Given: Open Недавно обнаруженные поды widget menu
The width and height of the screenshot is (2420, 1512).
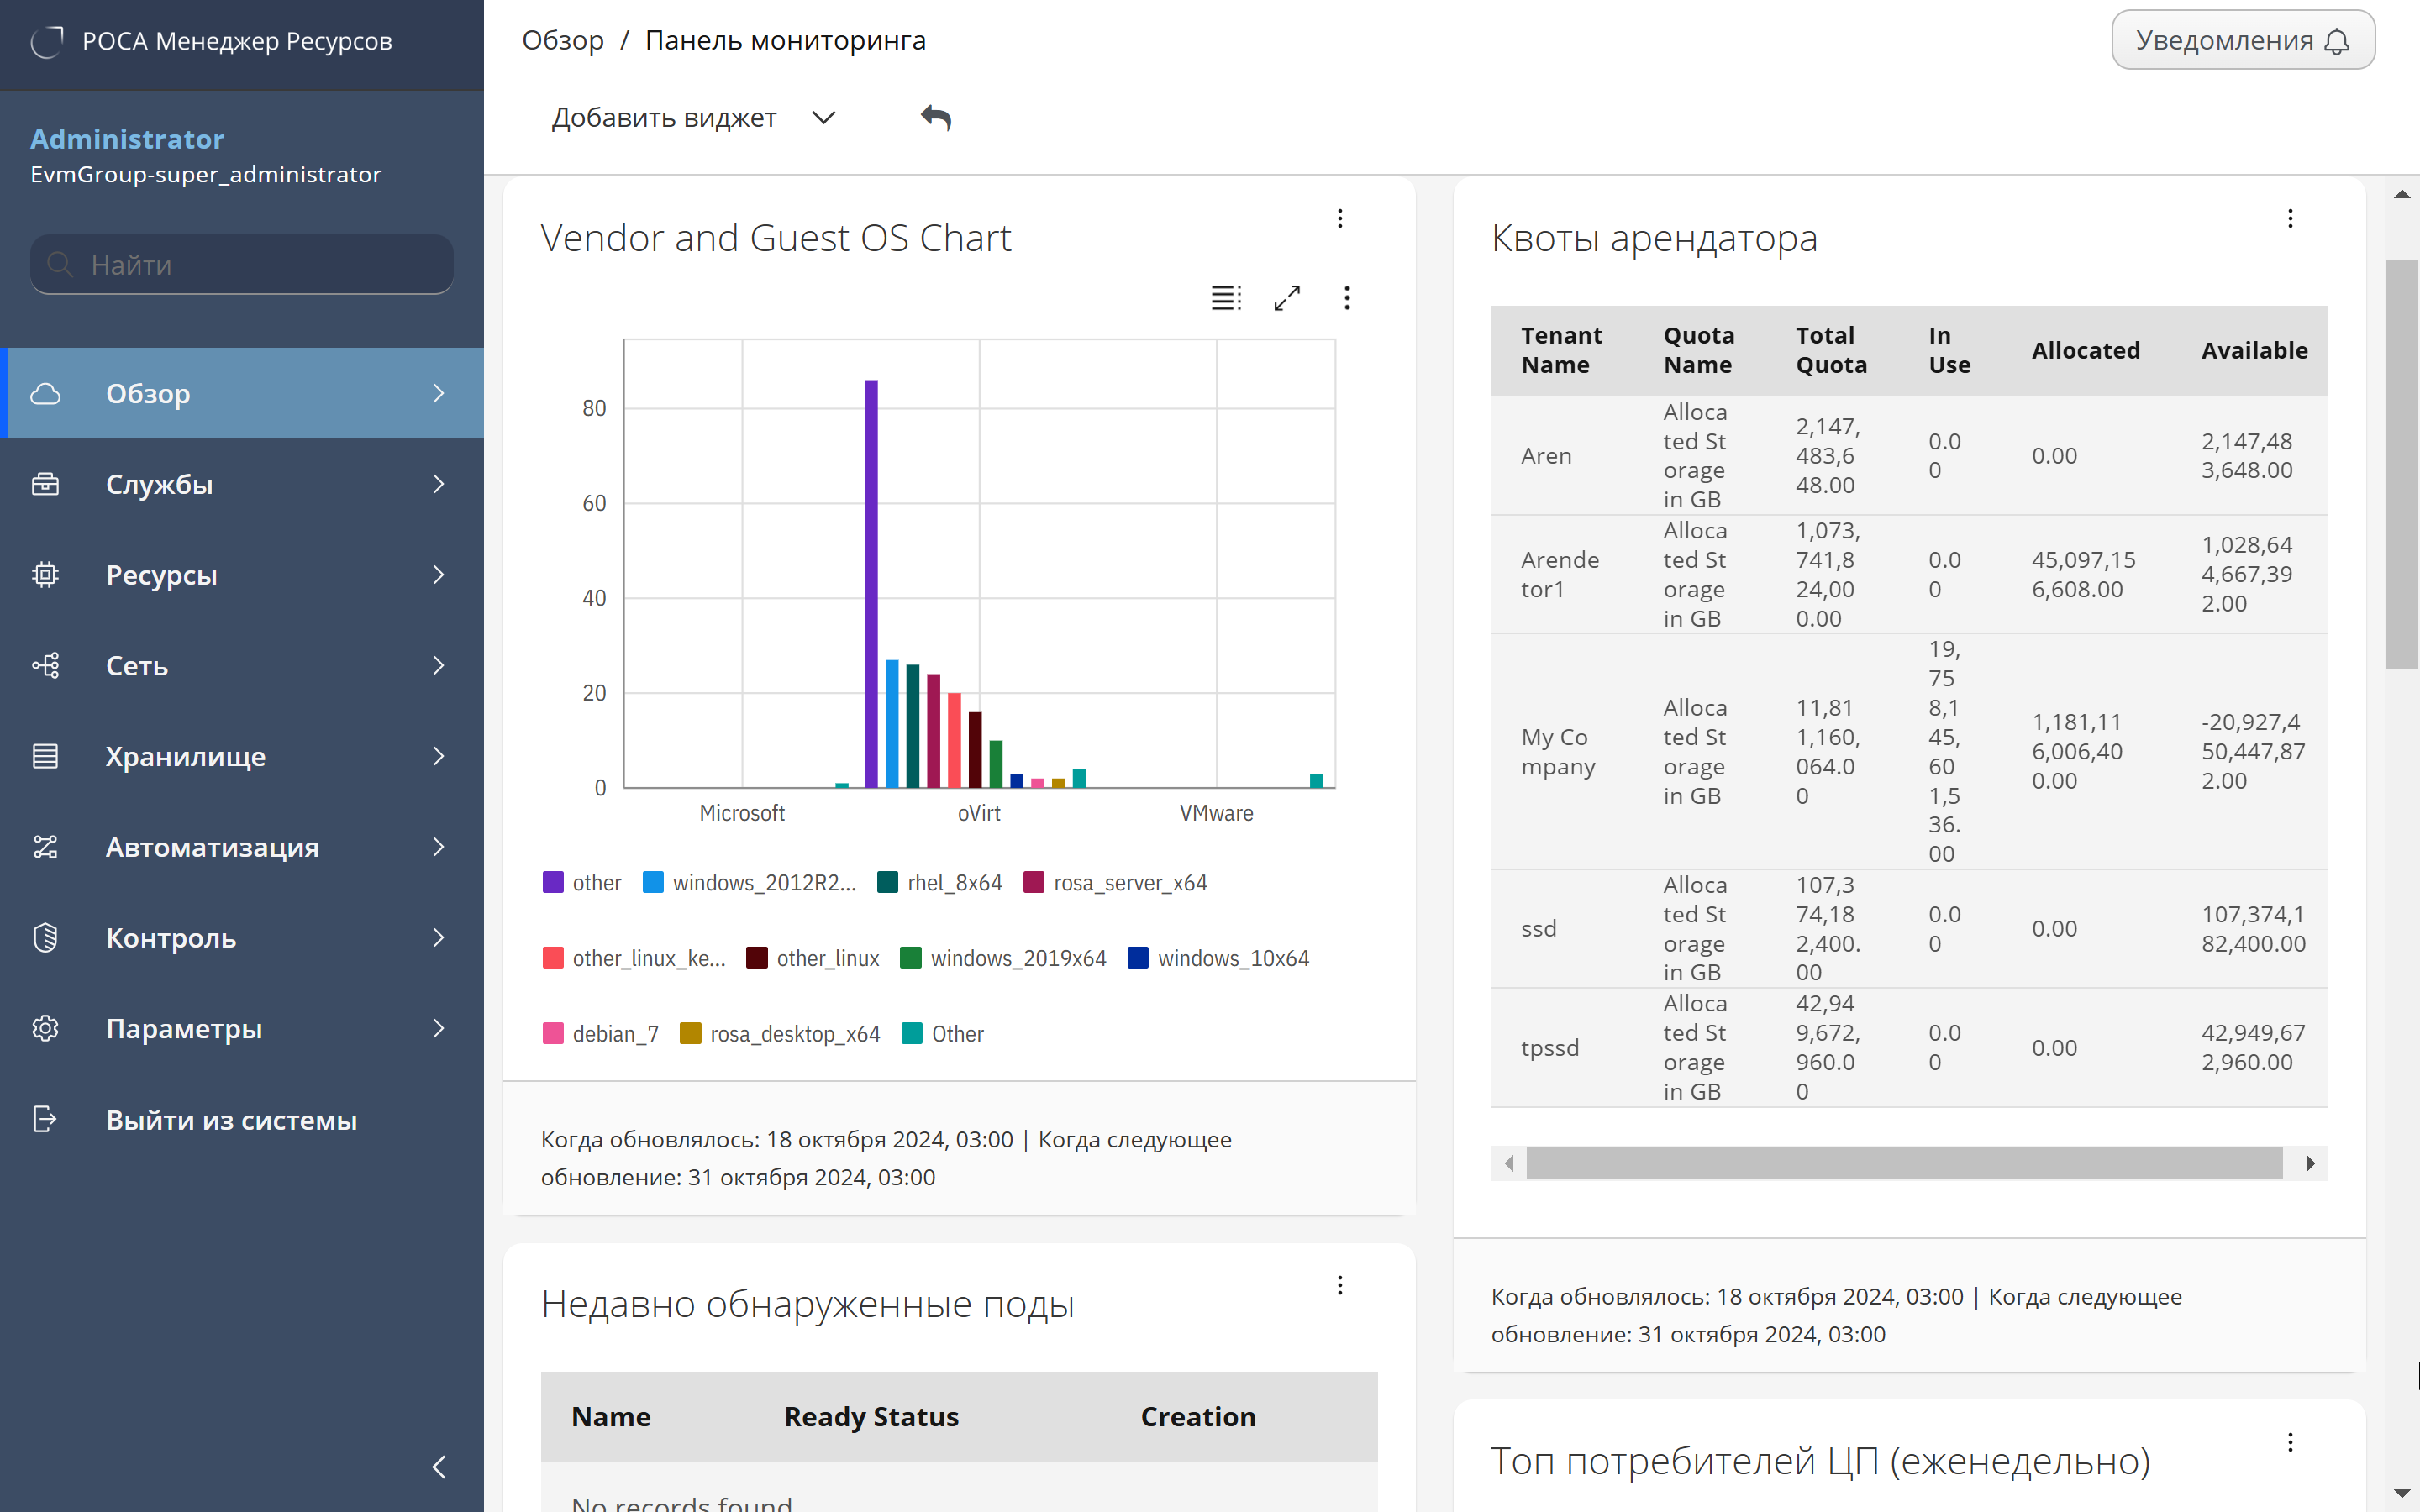Looking at the screenshot, I should pyautogui.click(x=1339, y=1285).
